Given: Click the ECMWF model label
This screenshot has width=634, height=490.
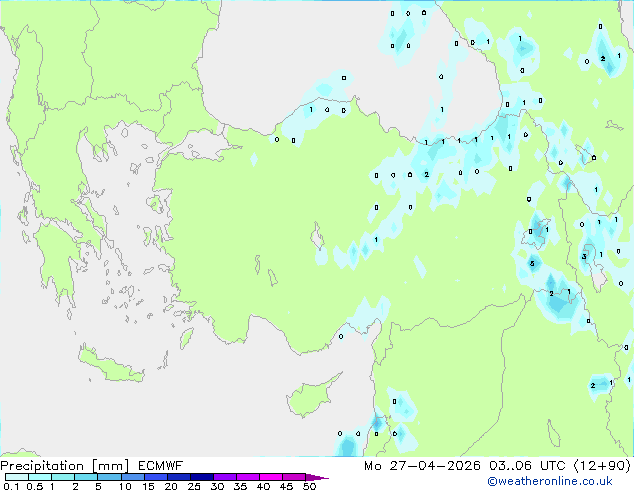Looking at the screenshot, I should (x=161, y=466).
